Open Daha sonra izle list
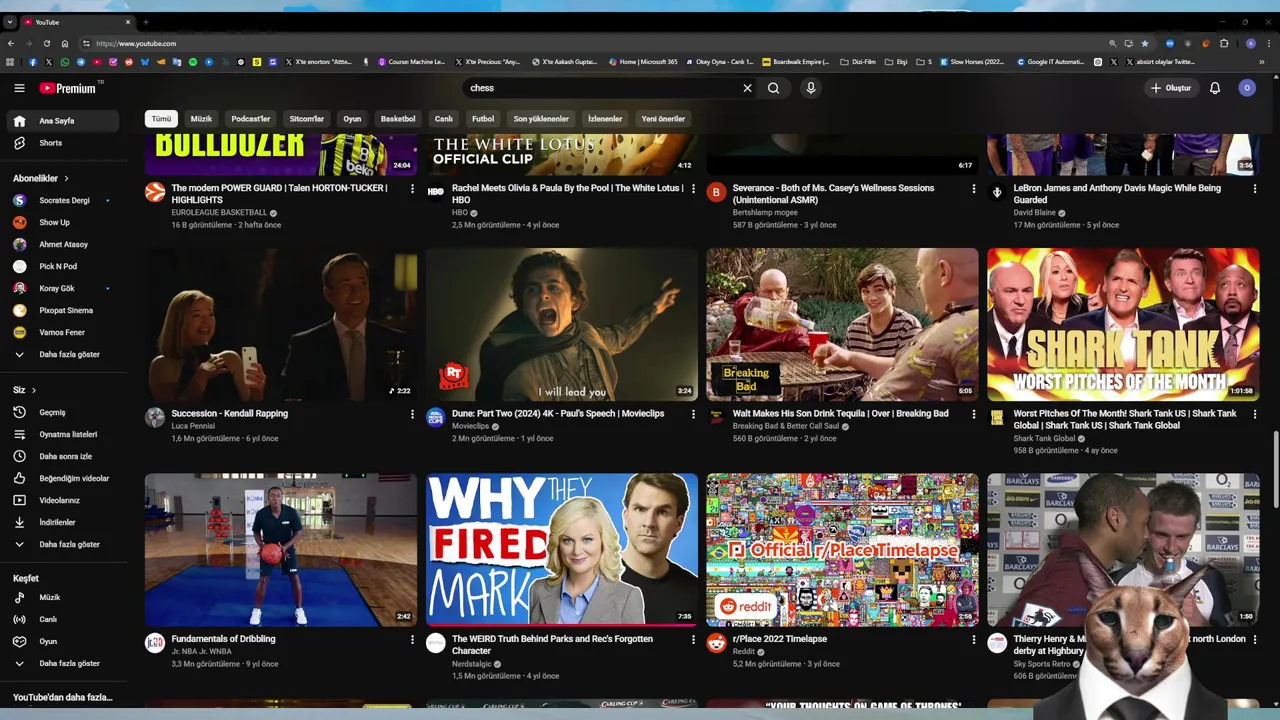Image resolution: width=1280 pixels, height=720 pixels. pos(64,456)
